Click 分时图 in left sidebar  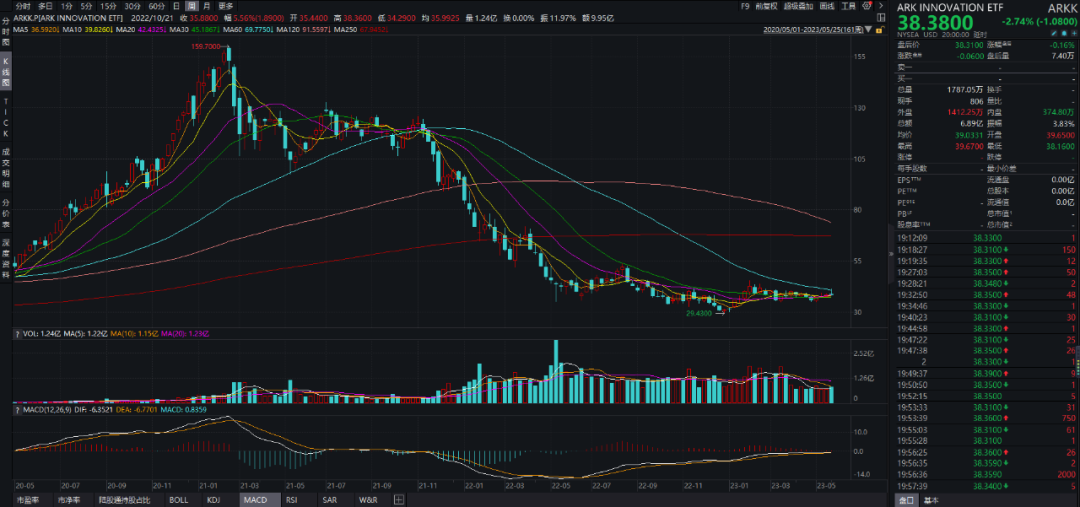point(6,31)
